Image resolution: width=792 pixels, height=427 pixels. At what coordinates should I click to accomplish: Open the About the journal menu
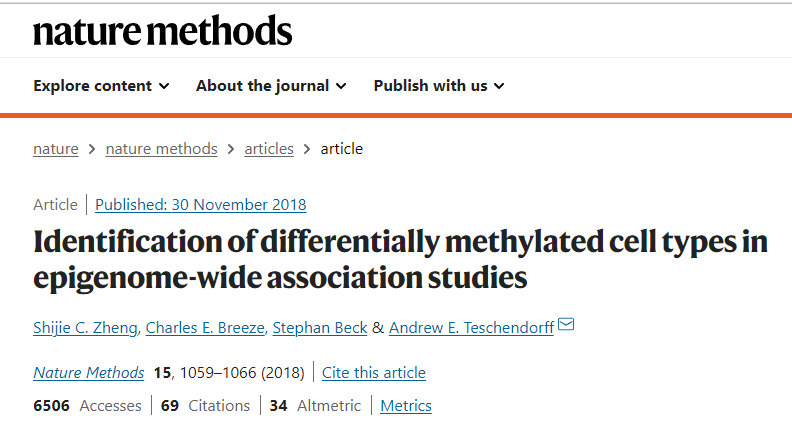tap(271, 86)
